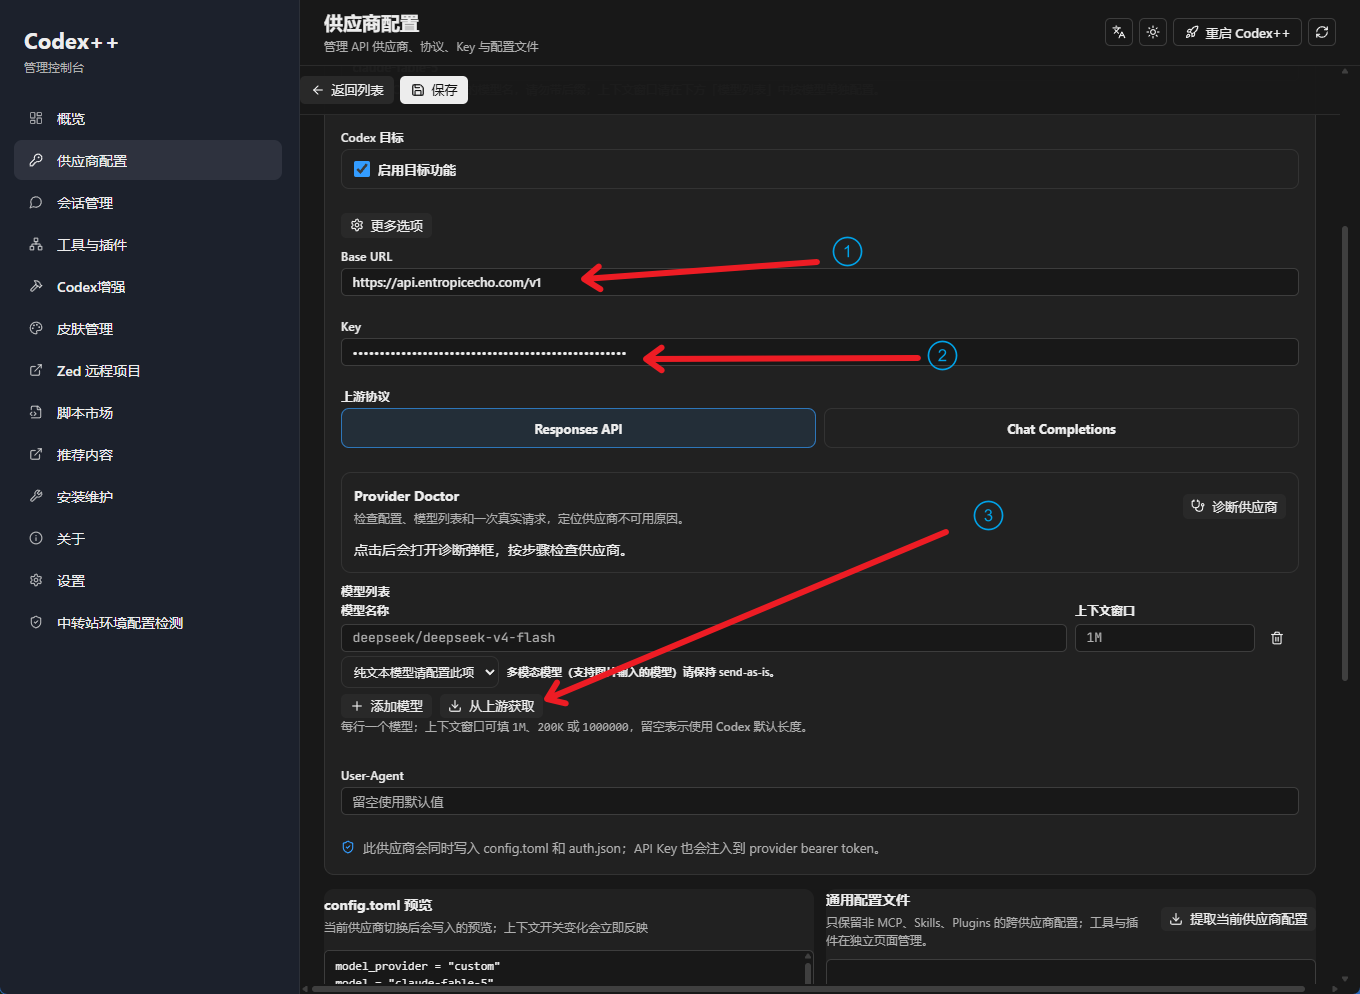Uncheck the 启用目标功能 checkbox
1360x994 pixels.
[x=362, y=169]
